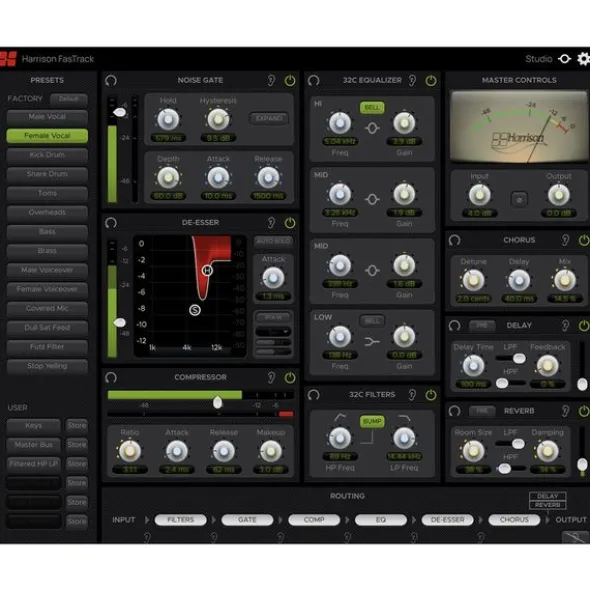Reset the Noise Gate module
Viewport: 590px width, 591px height.
point(111,80)
